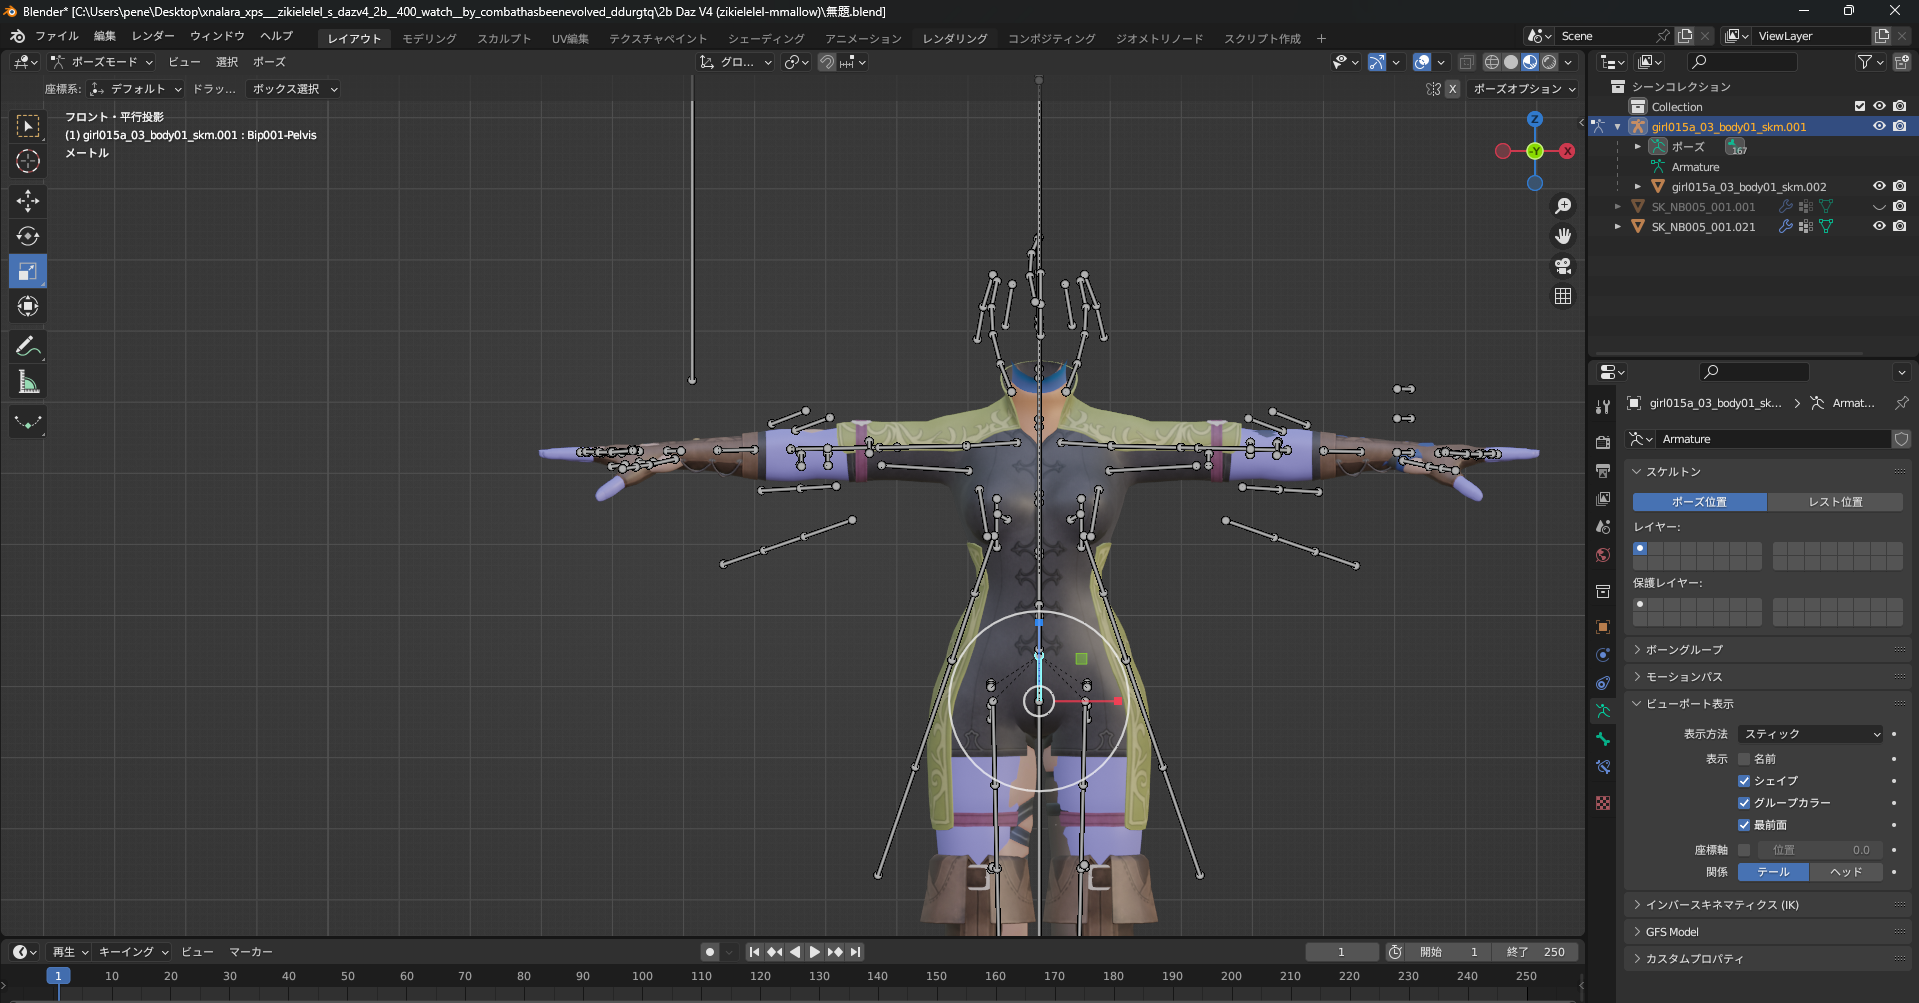Select ヘッド relationship button
Image resolution: width=1919 pixels, height=1003 pixels.
tap(1846, 872)
